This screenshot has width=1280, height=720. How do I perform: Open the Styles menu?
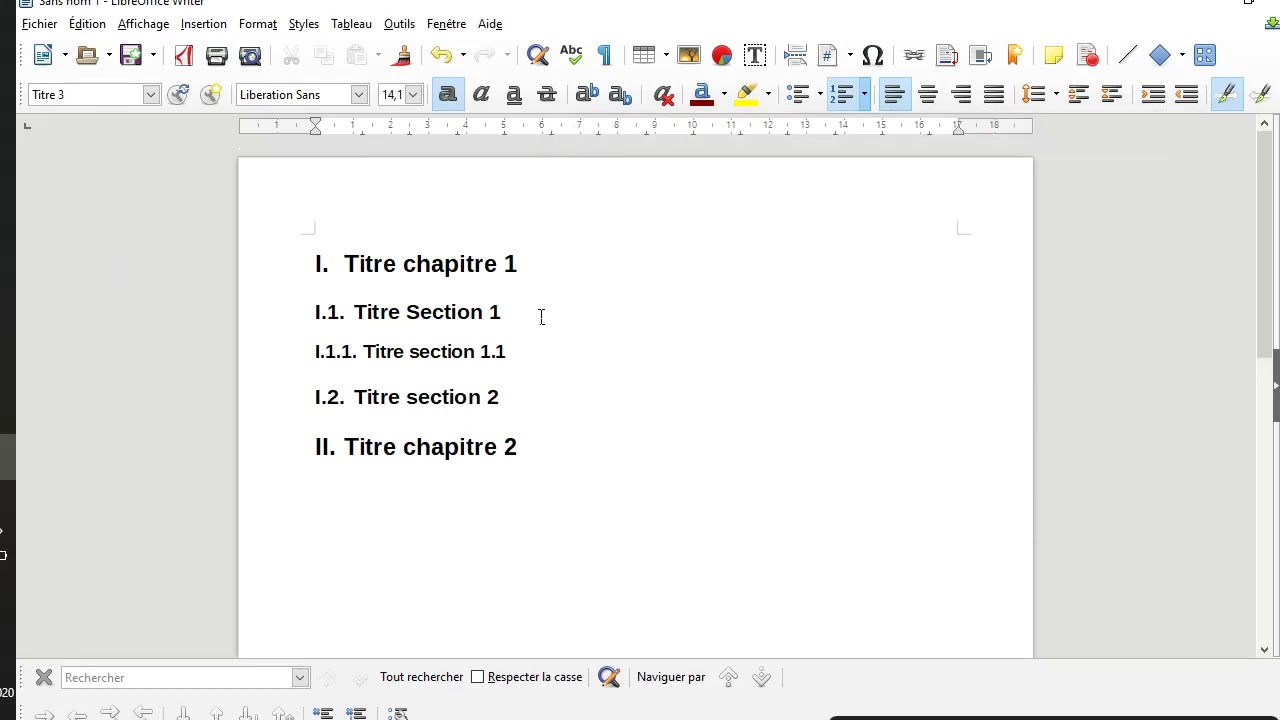click(x=304, y=24)
